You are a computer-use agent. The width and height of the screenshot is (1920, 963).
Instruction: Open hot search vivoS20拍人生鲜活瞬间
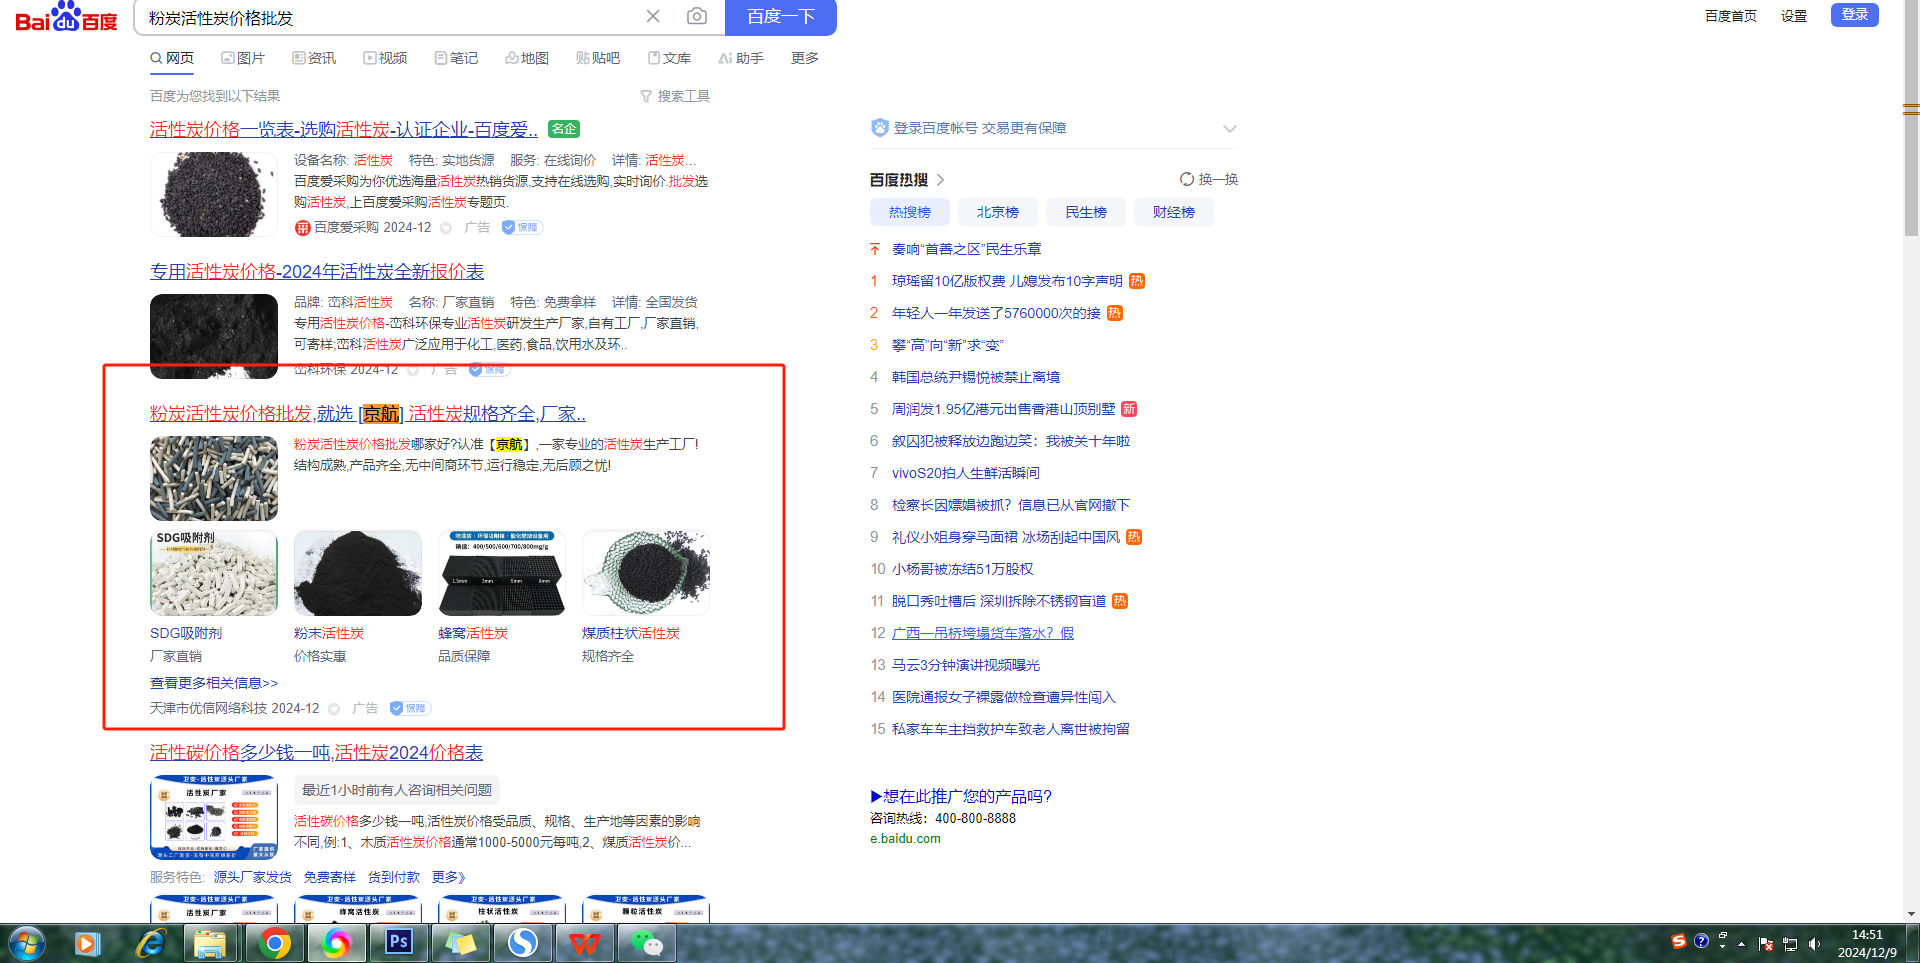coord(966,473)
